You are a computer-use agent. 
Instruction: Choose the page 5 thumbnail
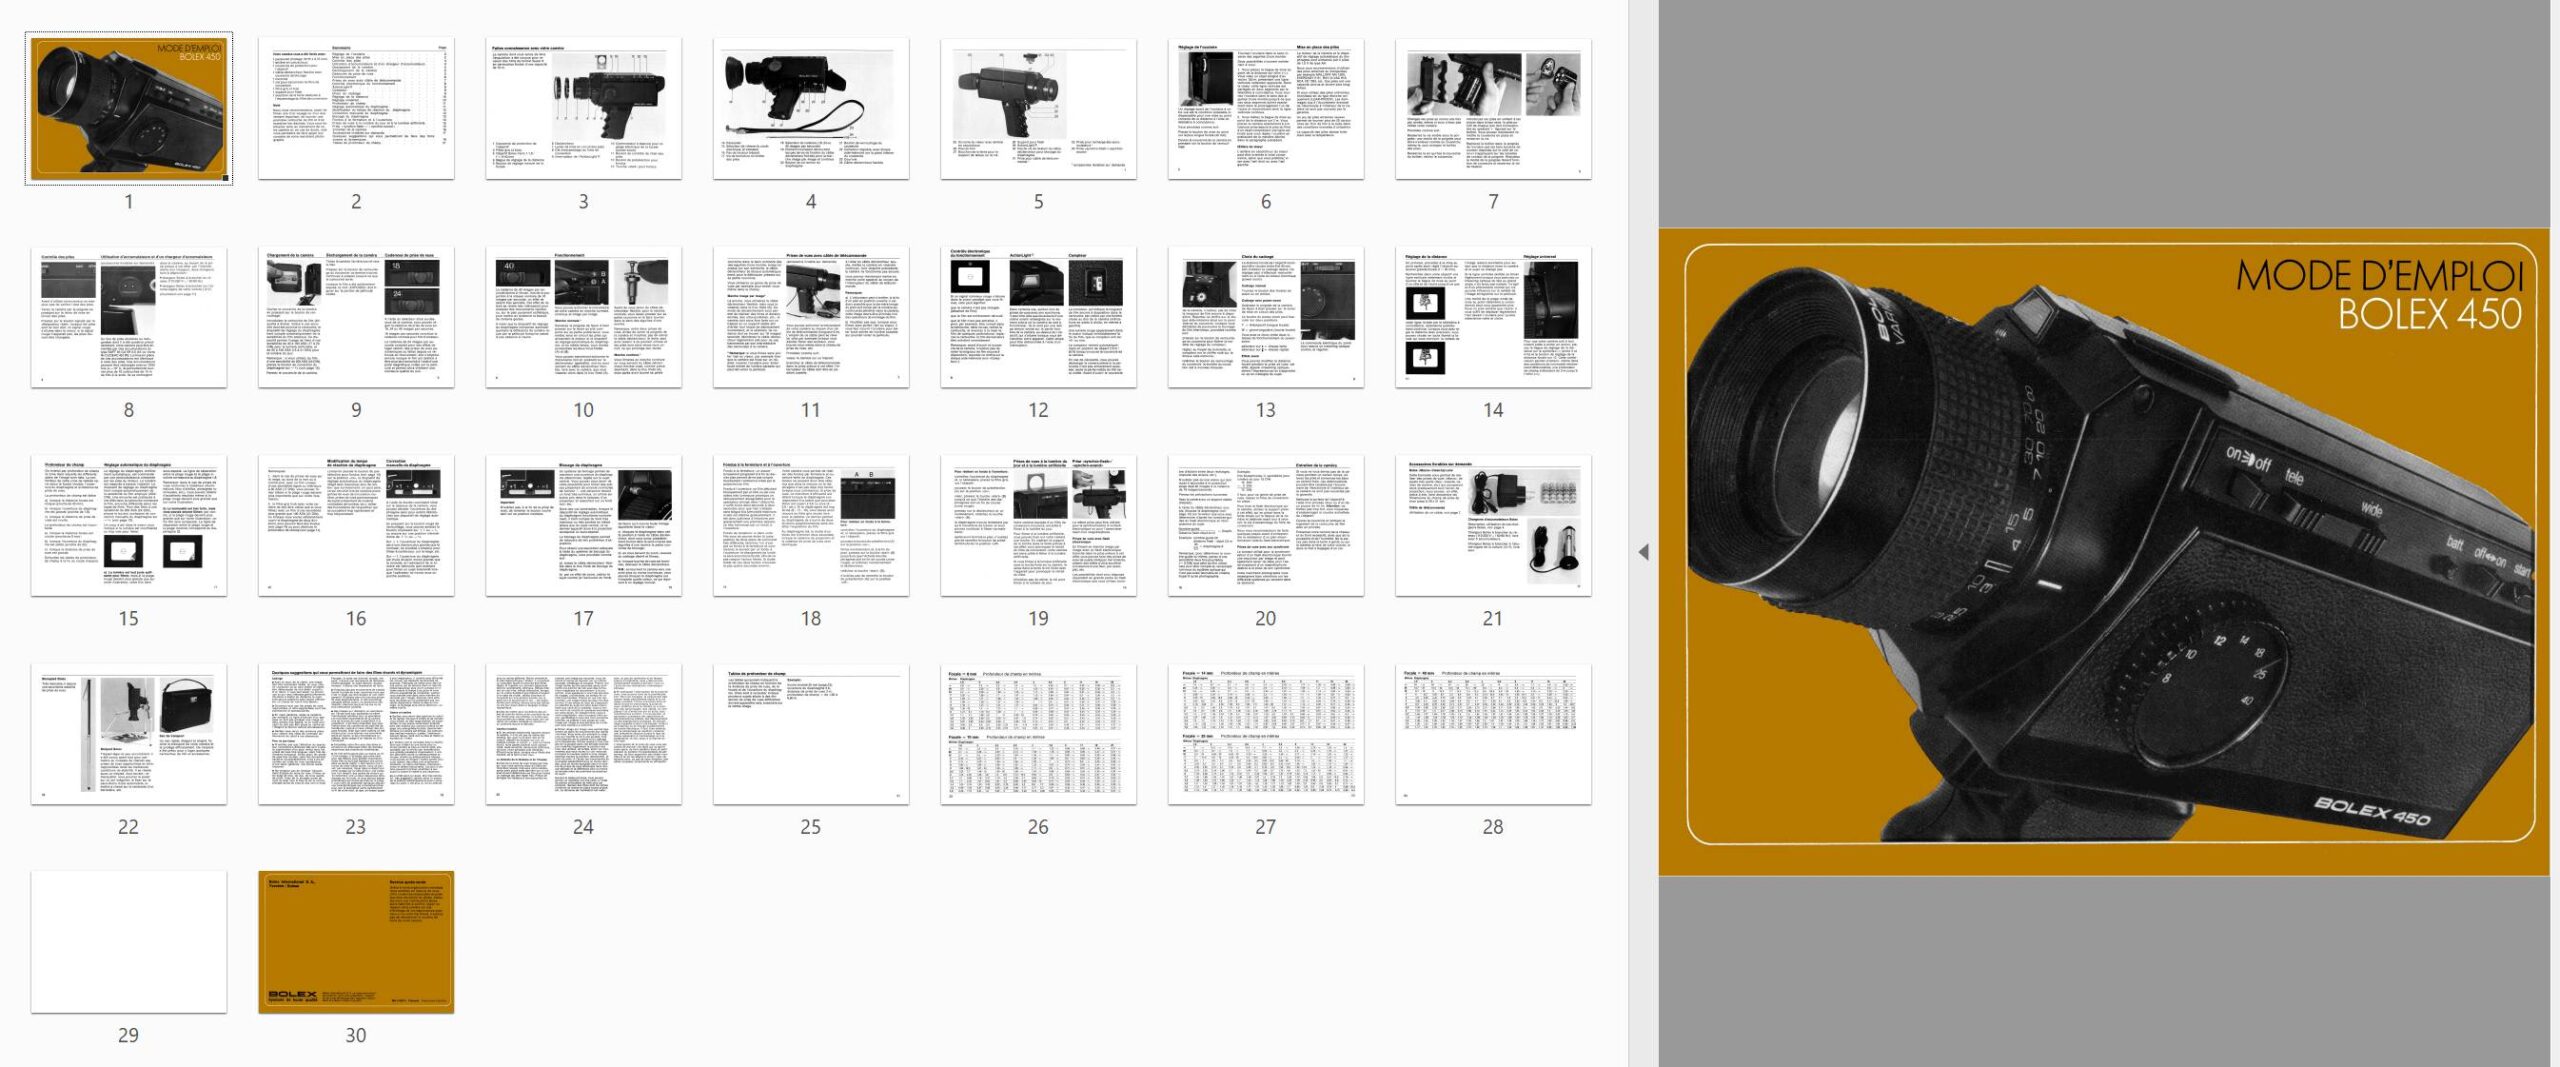point(1038,109)
